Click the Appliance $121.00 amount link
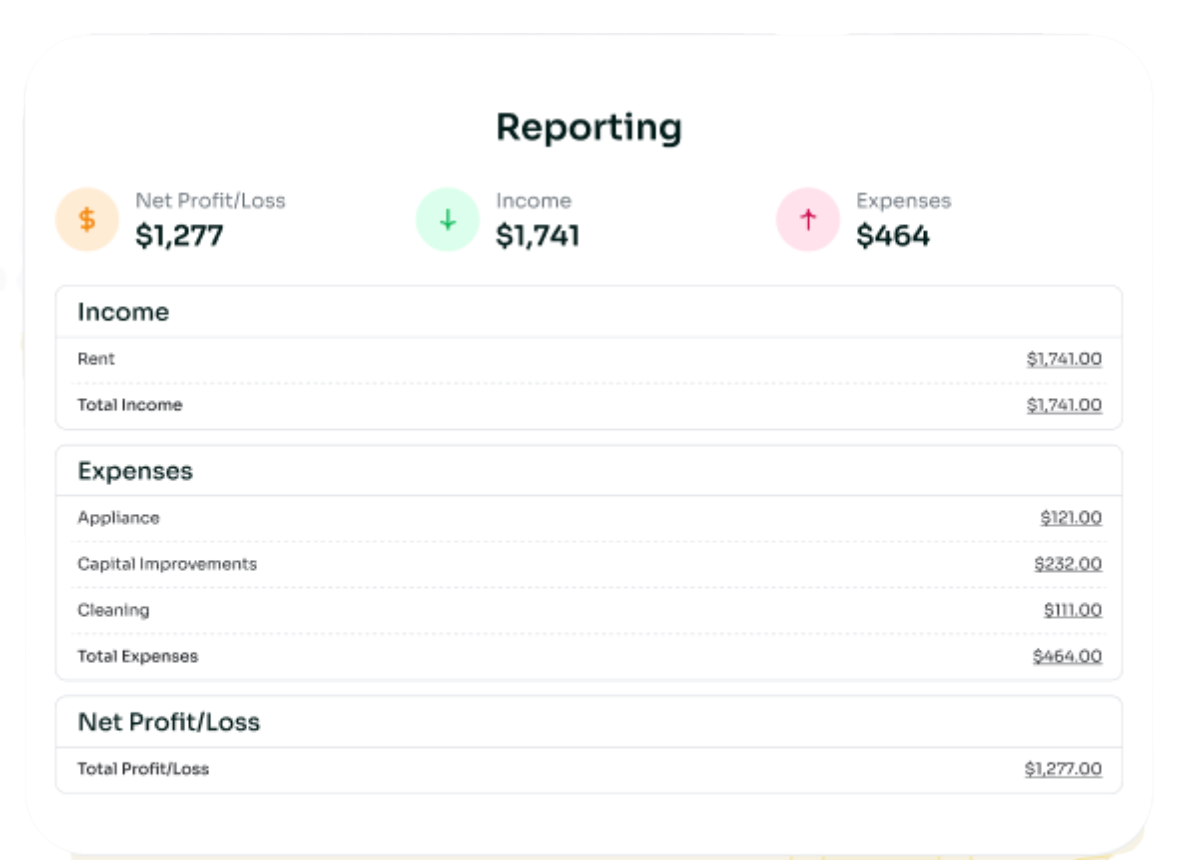The image size is (1194, 860). tap(1071, 518)
